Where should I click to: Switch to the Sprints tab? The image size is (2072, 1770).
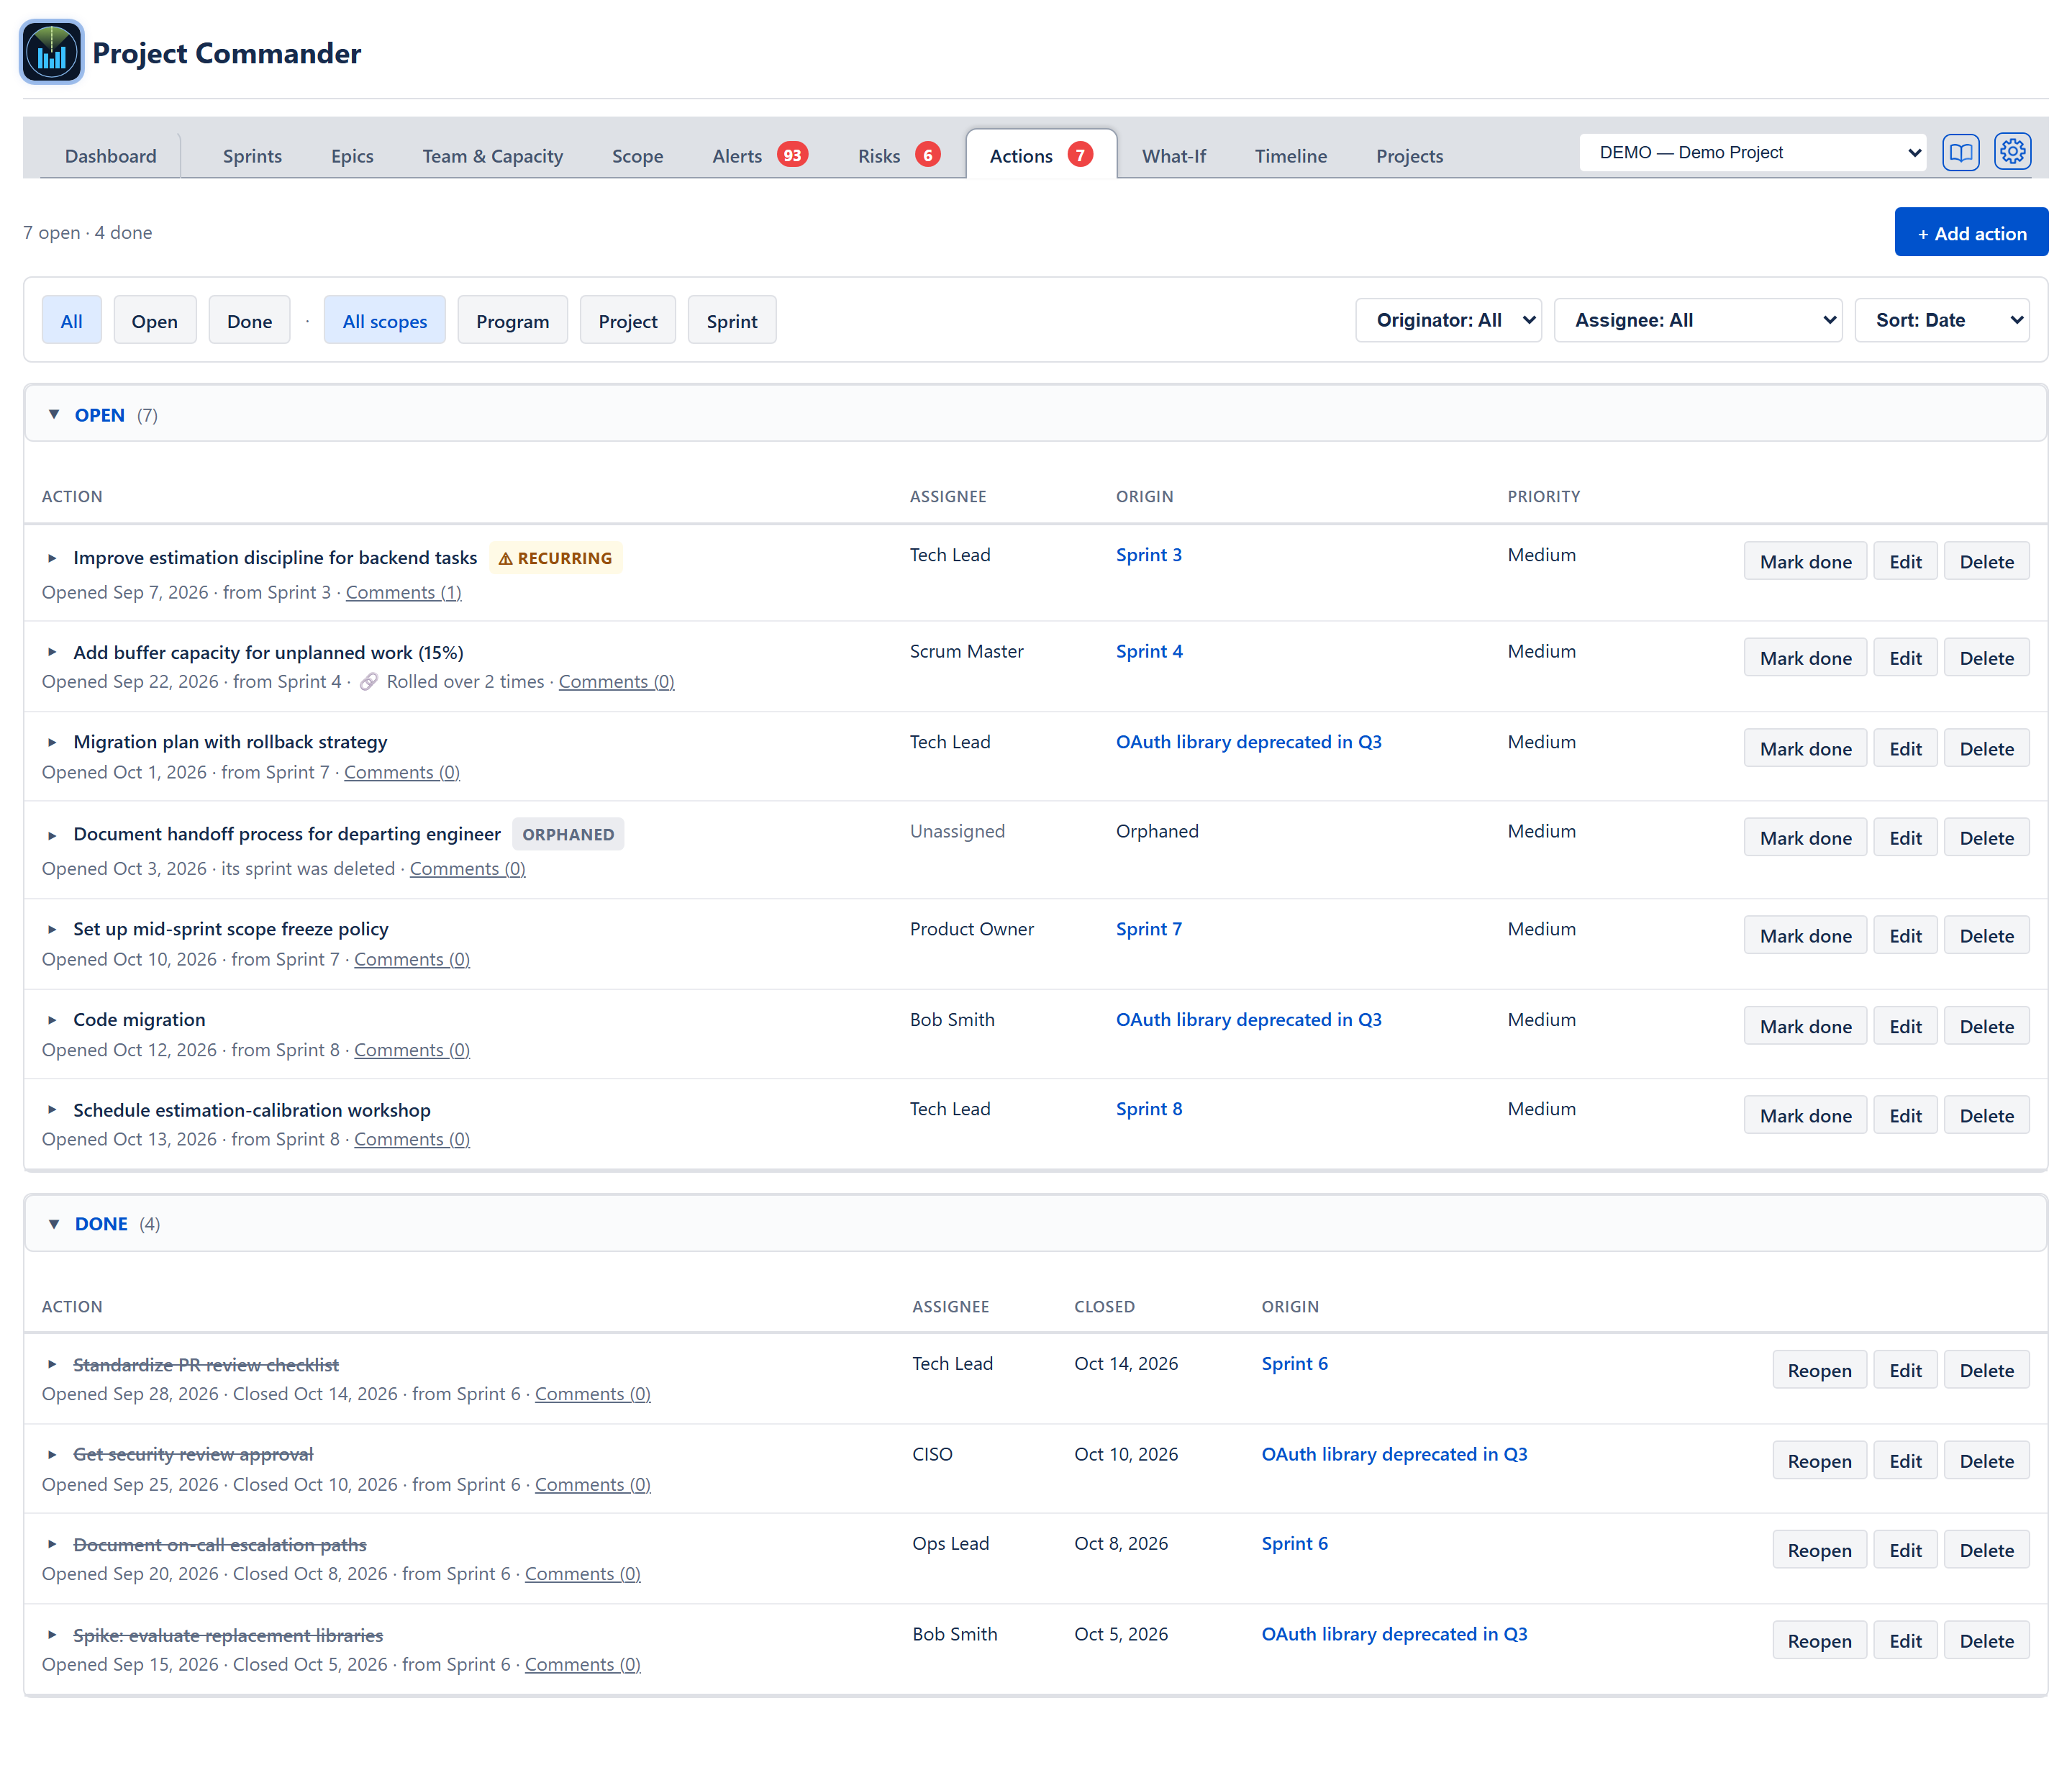pyautogui.click(x=252, y=156)
